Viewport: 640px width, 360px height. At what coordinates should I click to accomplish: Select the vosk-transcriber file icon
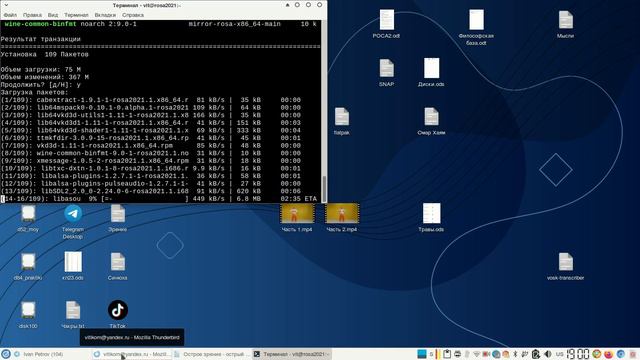coord(565,266)
